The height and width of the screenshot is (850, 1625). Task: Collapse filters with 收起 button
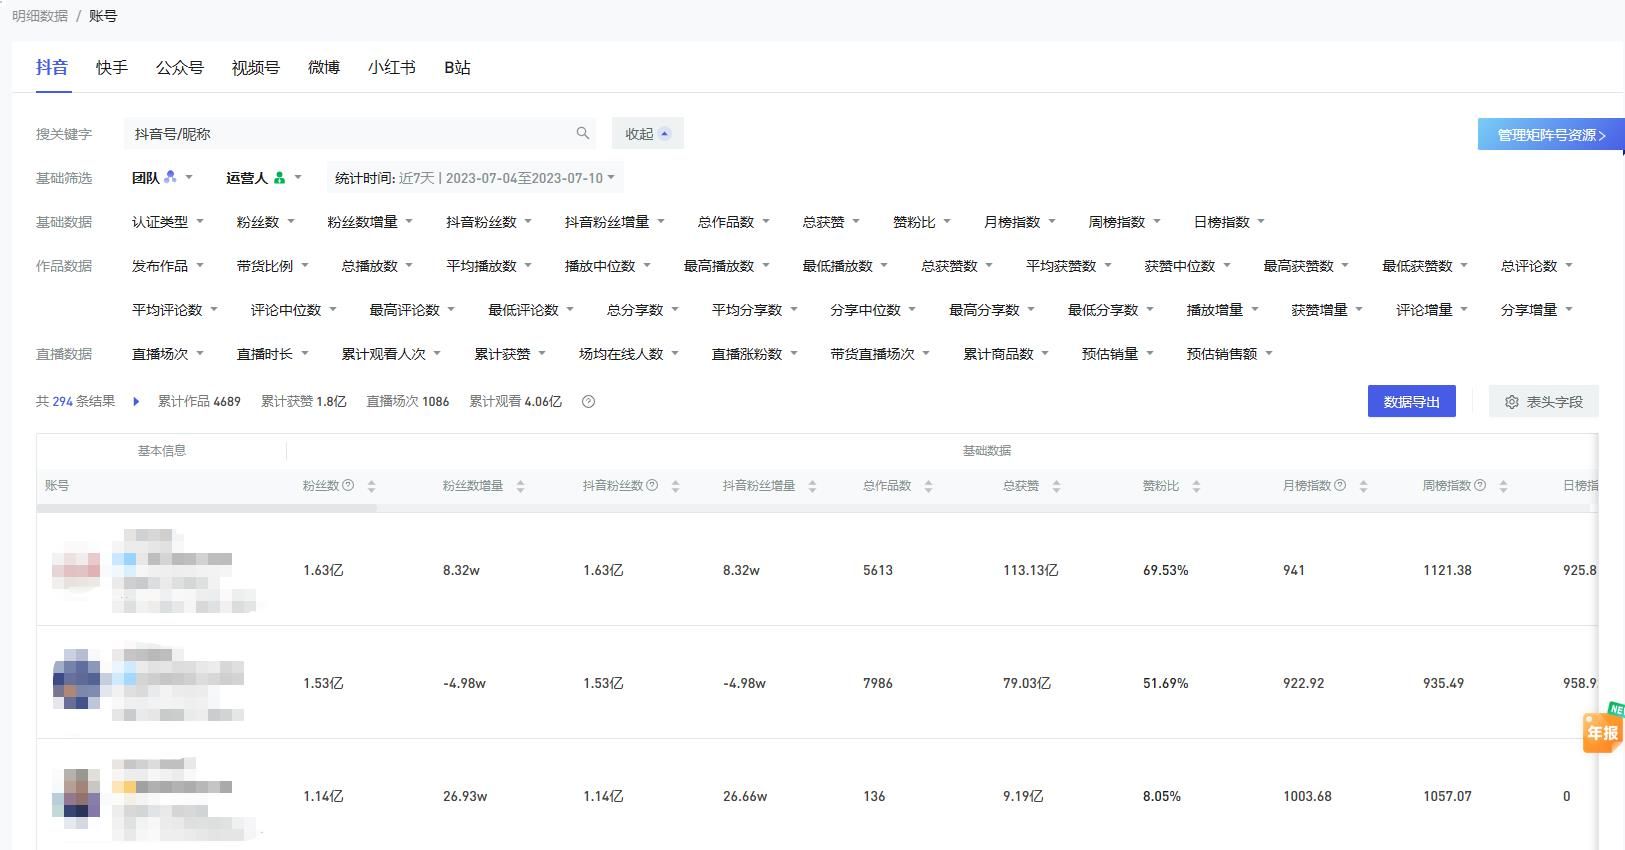(x=647, y=134)
